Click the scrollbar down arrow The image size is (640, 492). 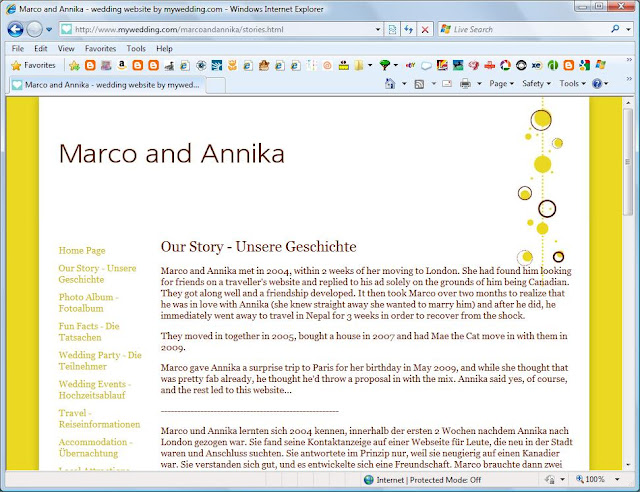pos(628,465)
